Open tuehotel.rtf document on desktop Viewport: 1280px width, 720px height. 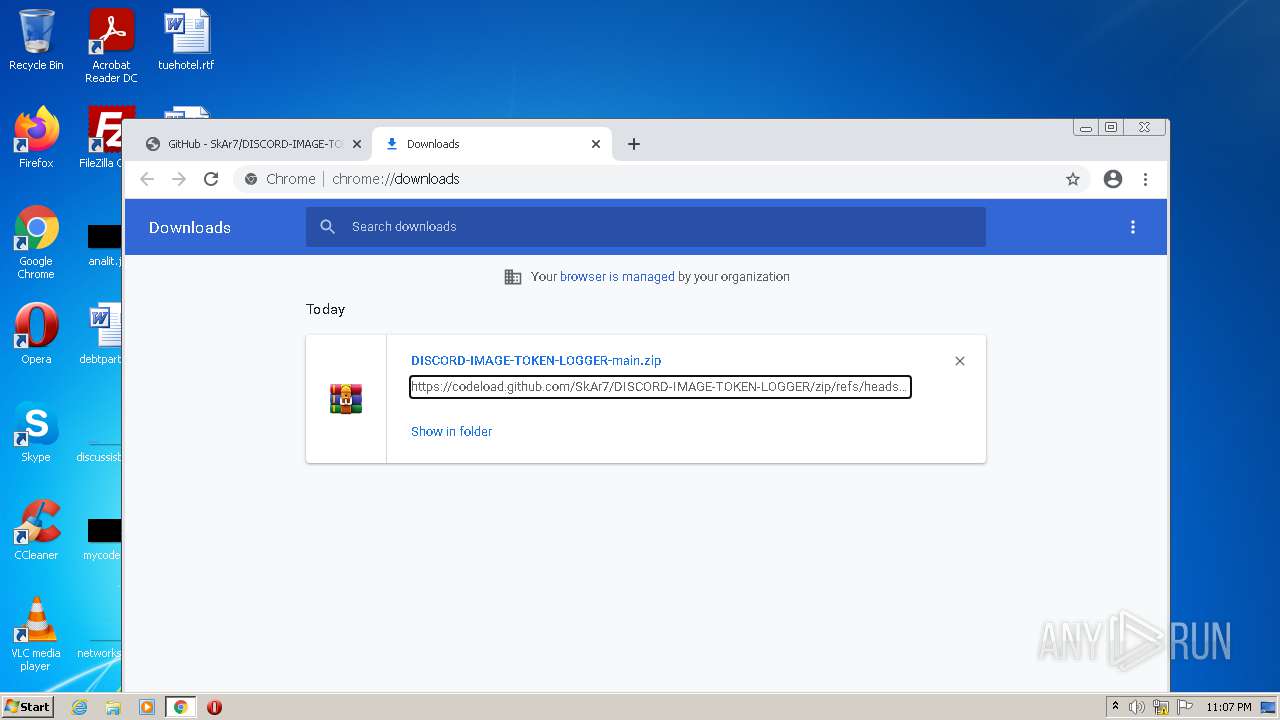pyautogui.click(x=186, y=40)
